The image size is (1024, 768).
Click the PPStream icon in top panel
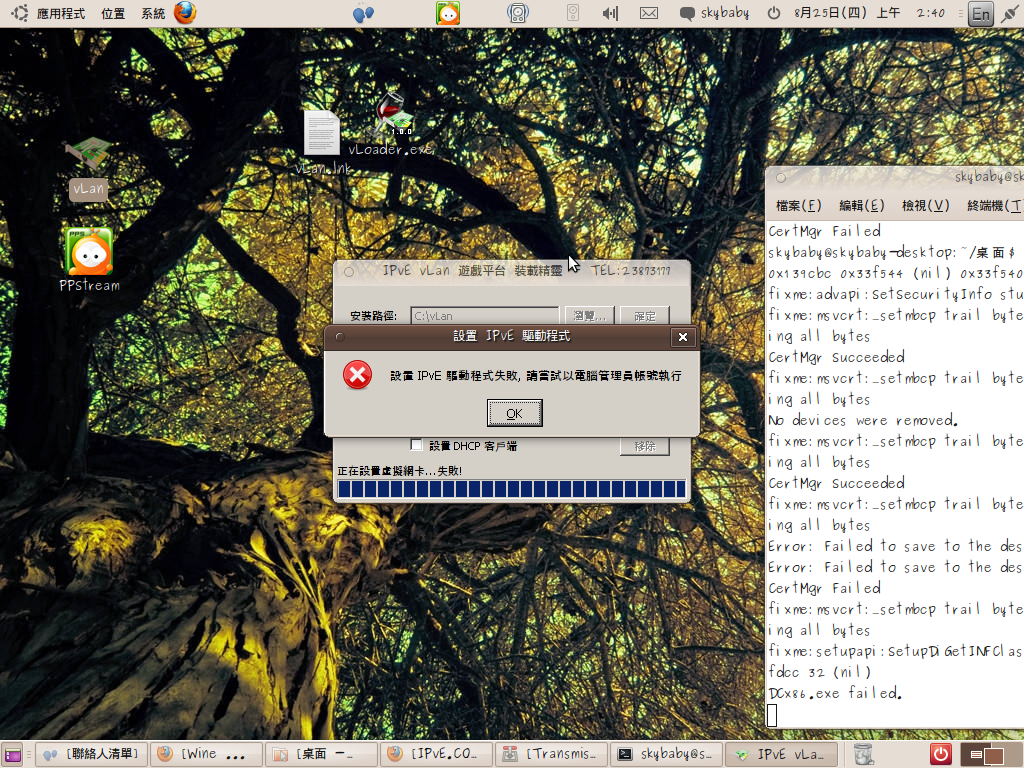click(x=448, y=13)
